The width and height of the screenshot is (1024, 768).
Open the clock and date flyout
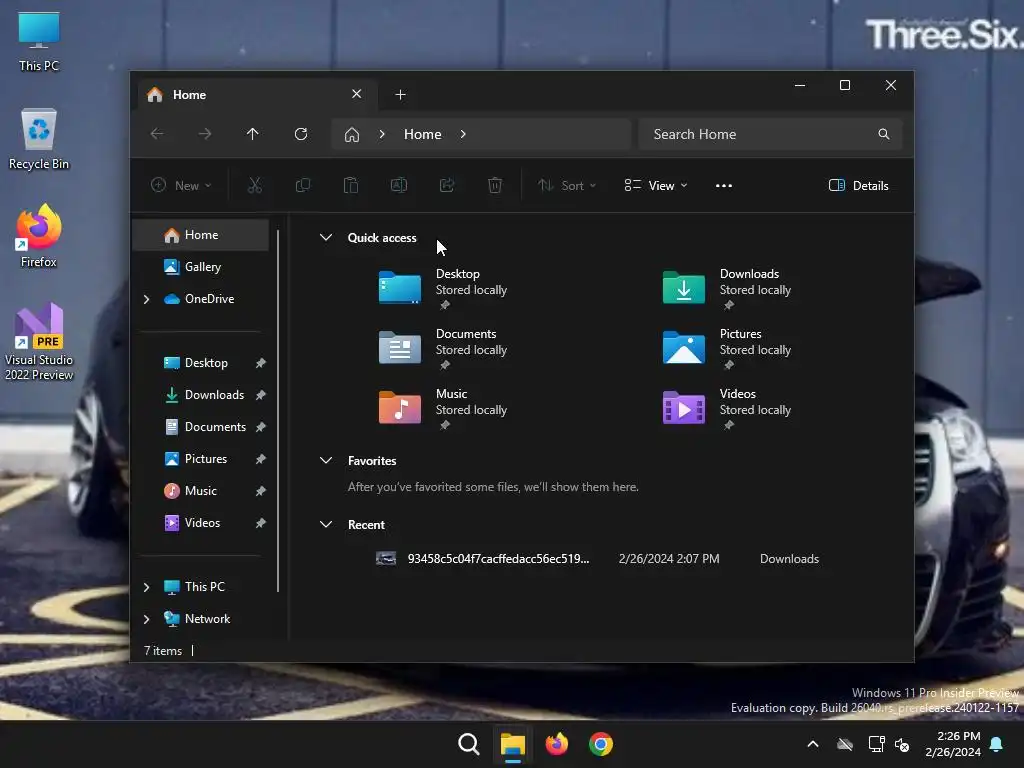(x=953, y=744)
